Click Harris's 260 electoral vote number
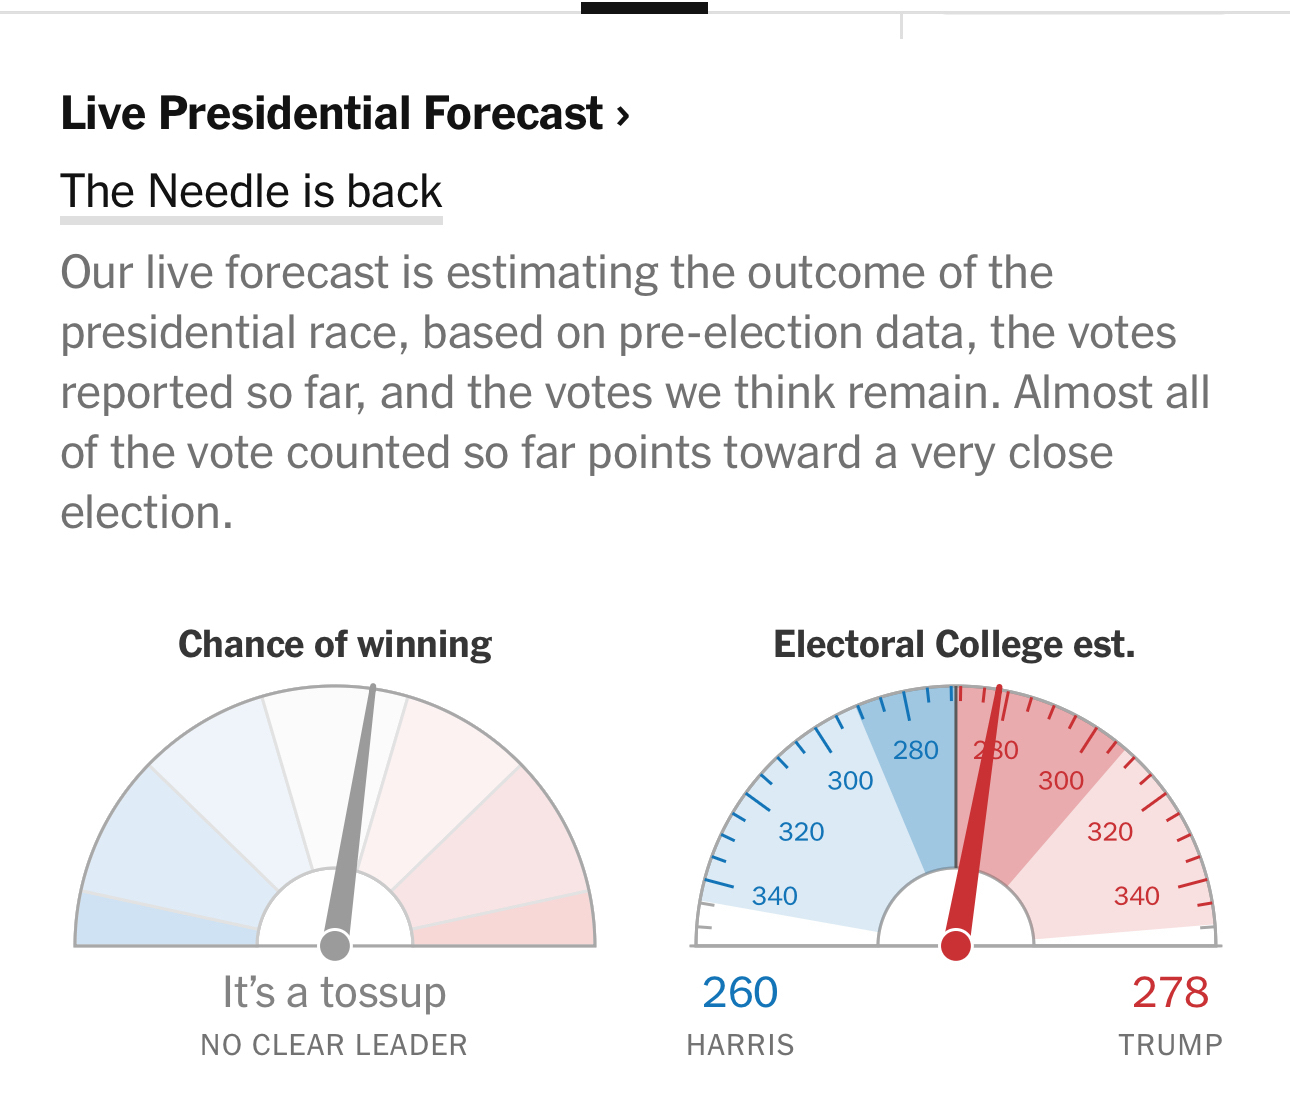Viewport: 1290px width, 1094px height. [x=740, y=993]
